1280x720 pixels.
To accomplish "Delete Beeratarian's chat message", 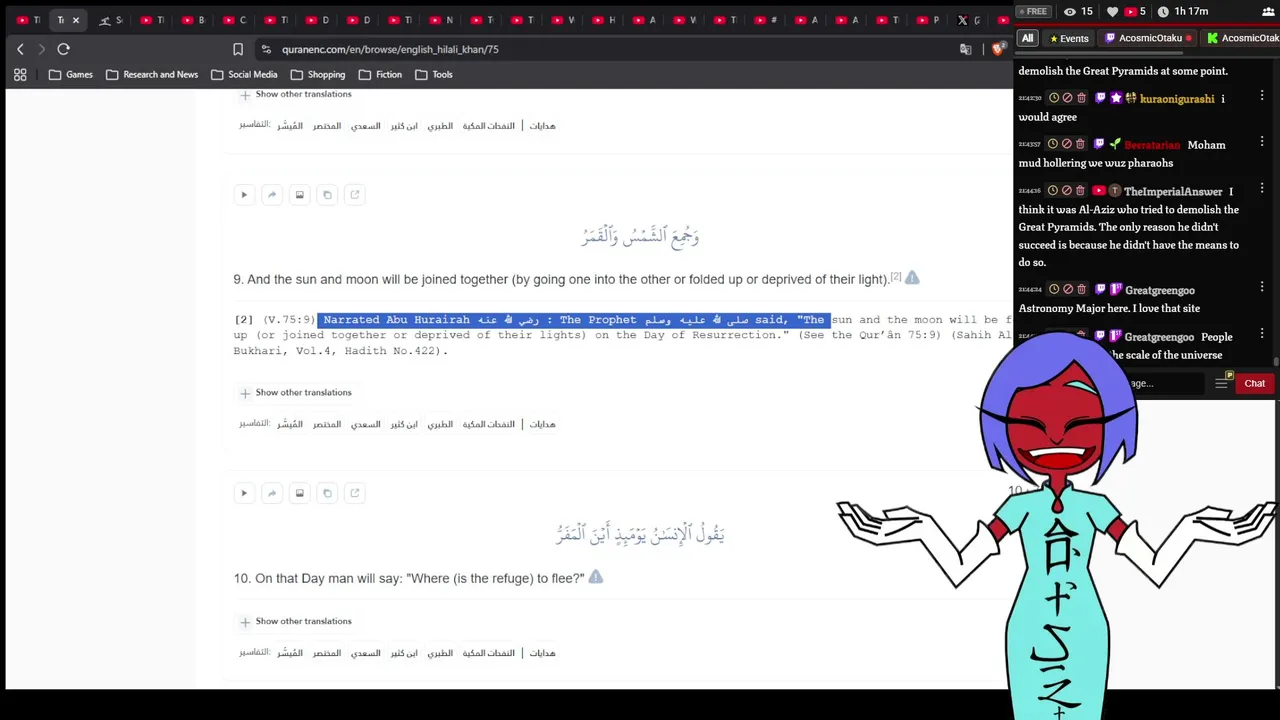I will point(1080,144).
